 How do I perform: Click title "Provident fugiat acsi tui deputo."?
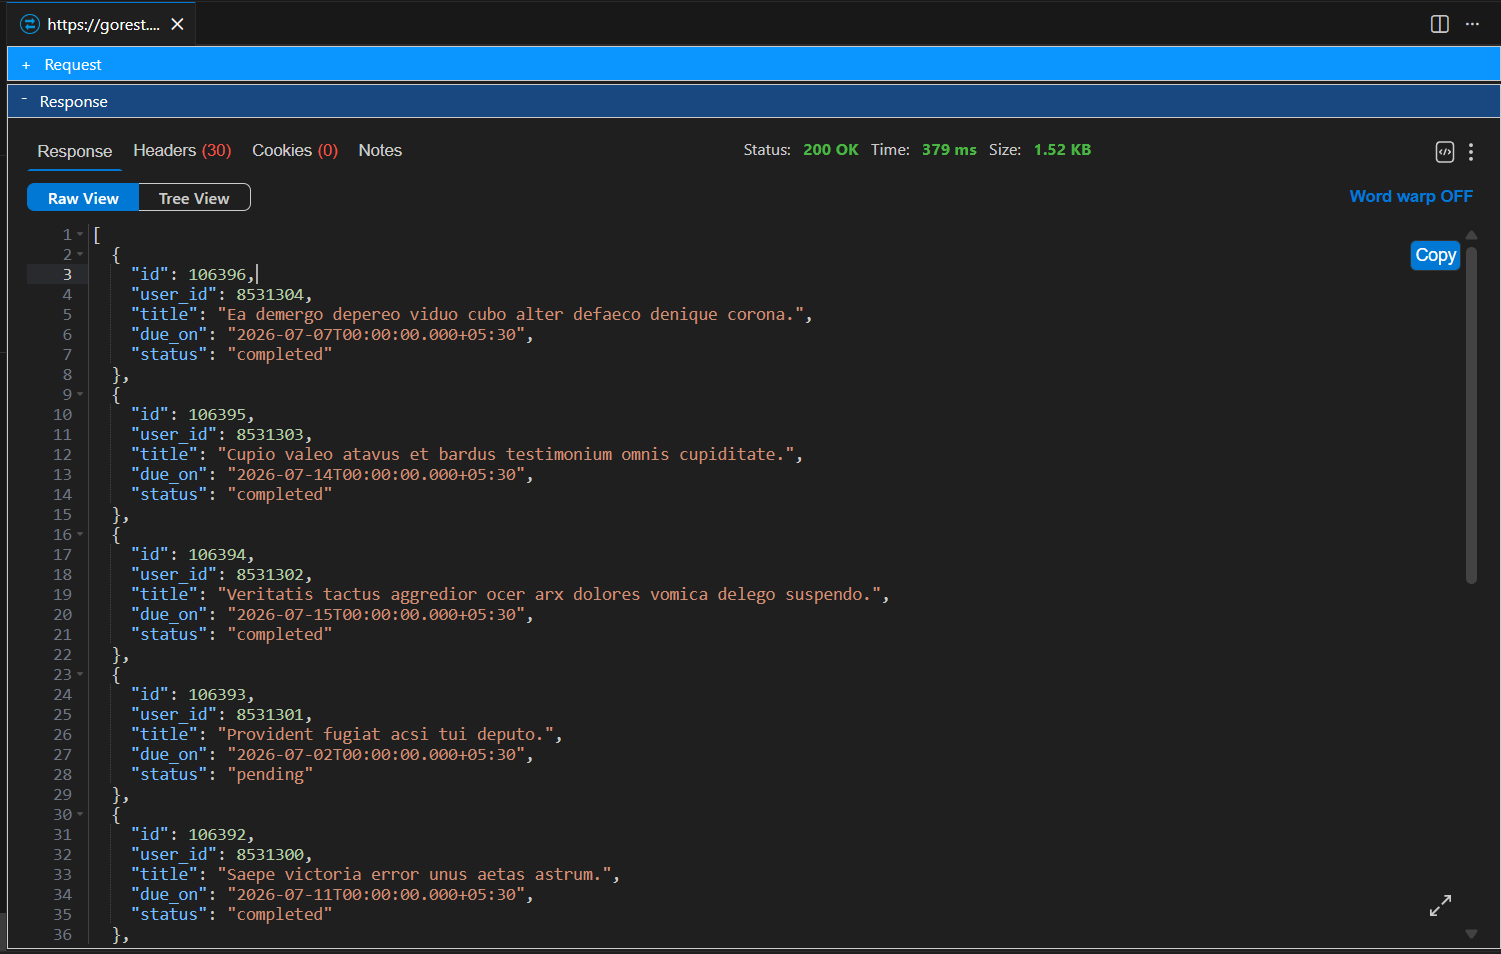tap(385, 734)
